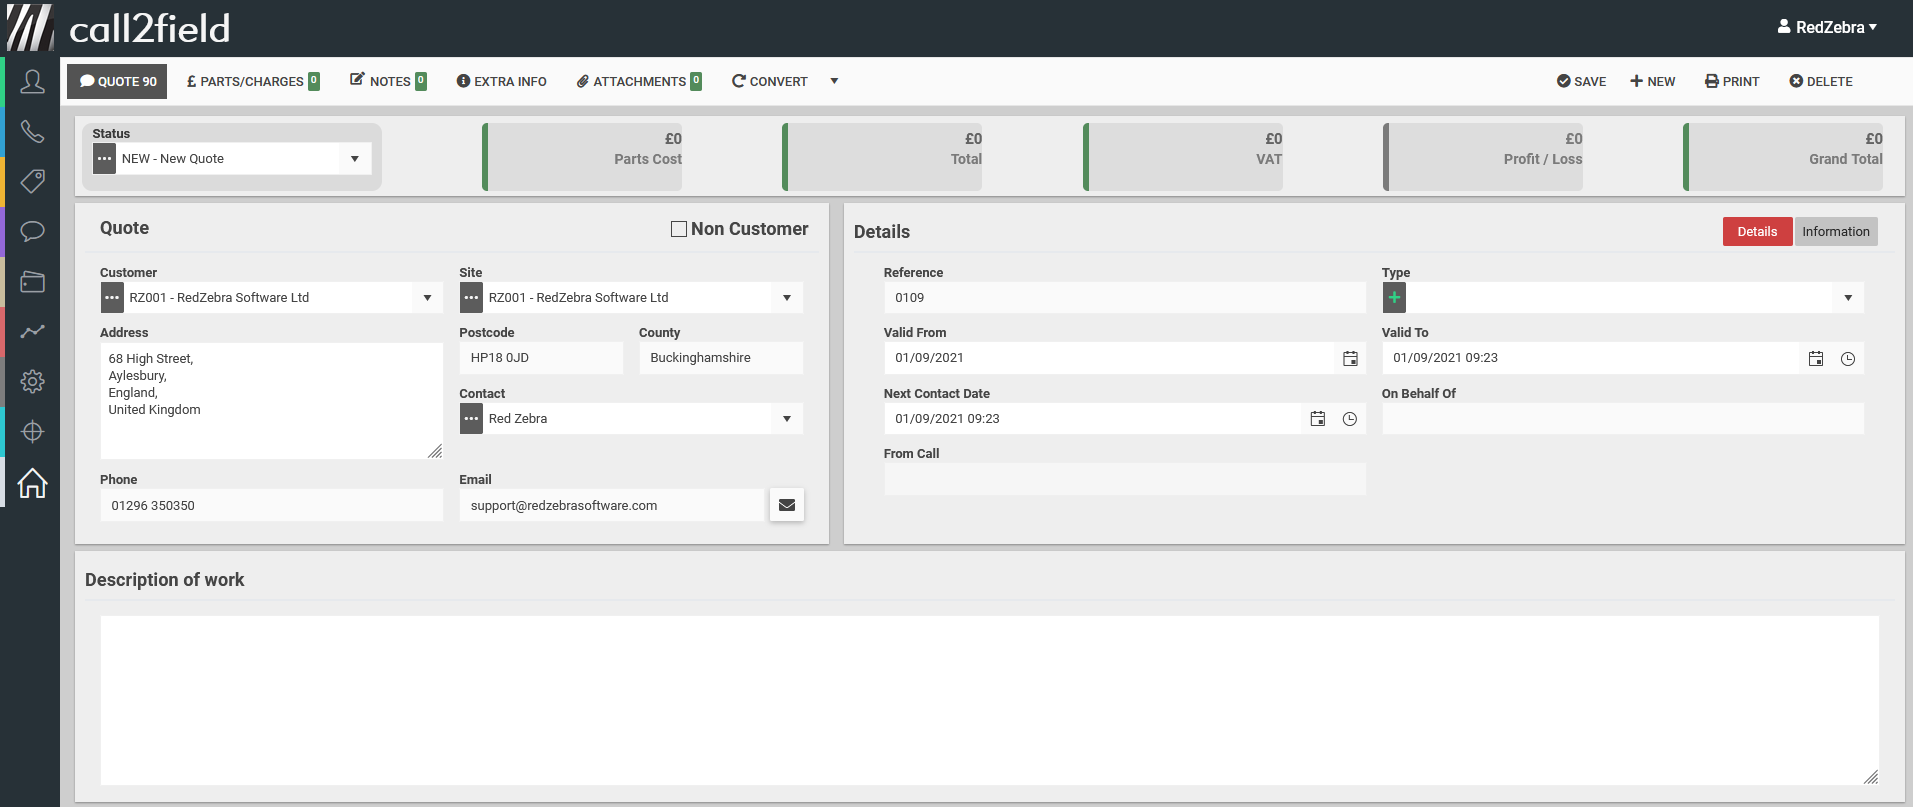Viewport: 1913px width, 807px height.
Task: Switch to the Information panel tab
Action: (x=1835, y=231)
